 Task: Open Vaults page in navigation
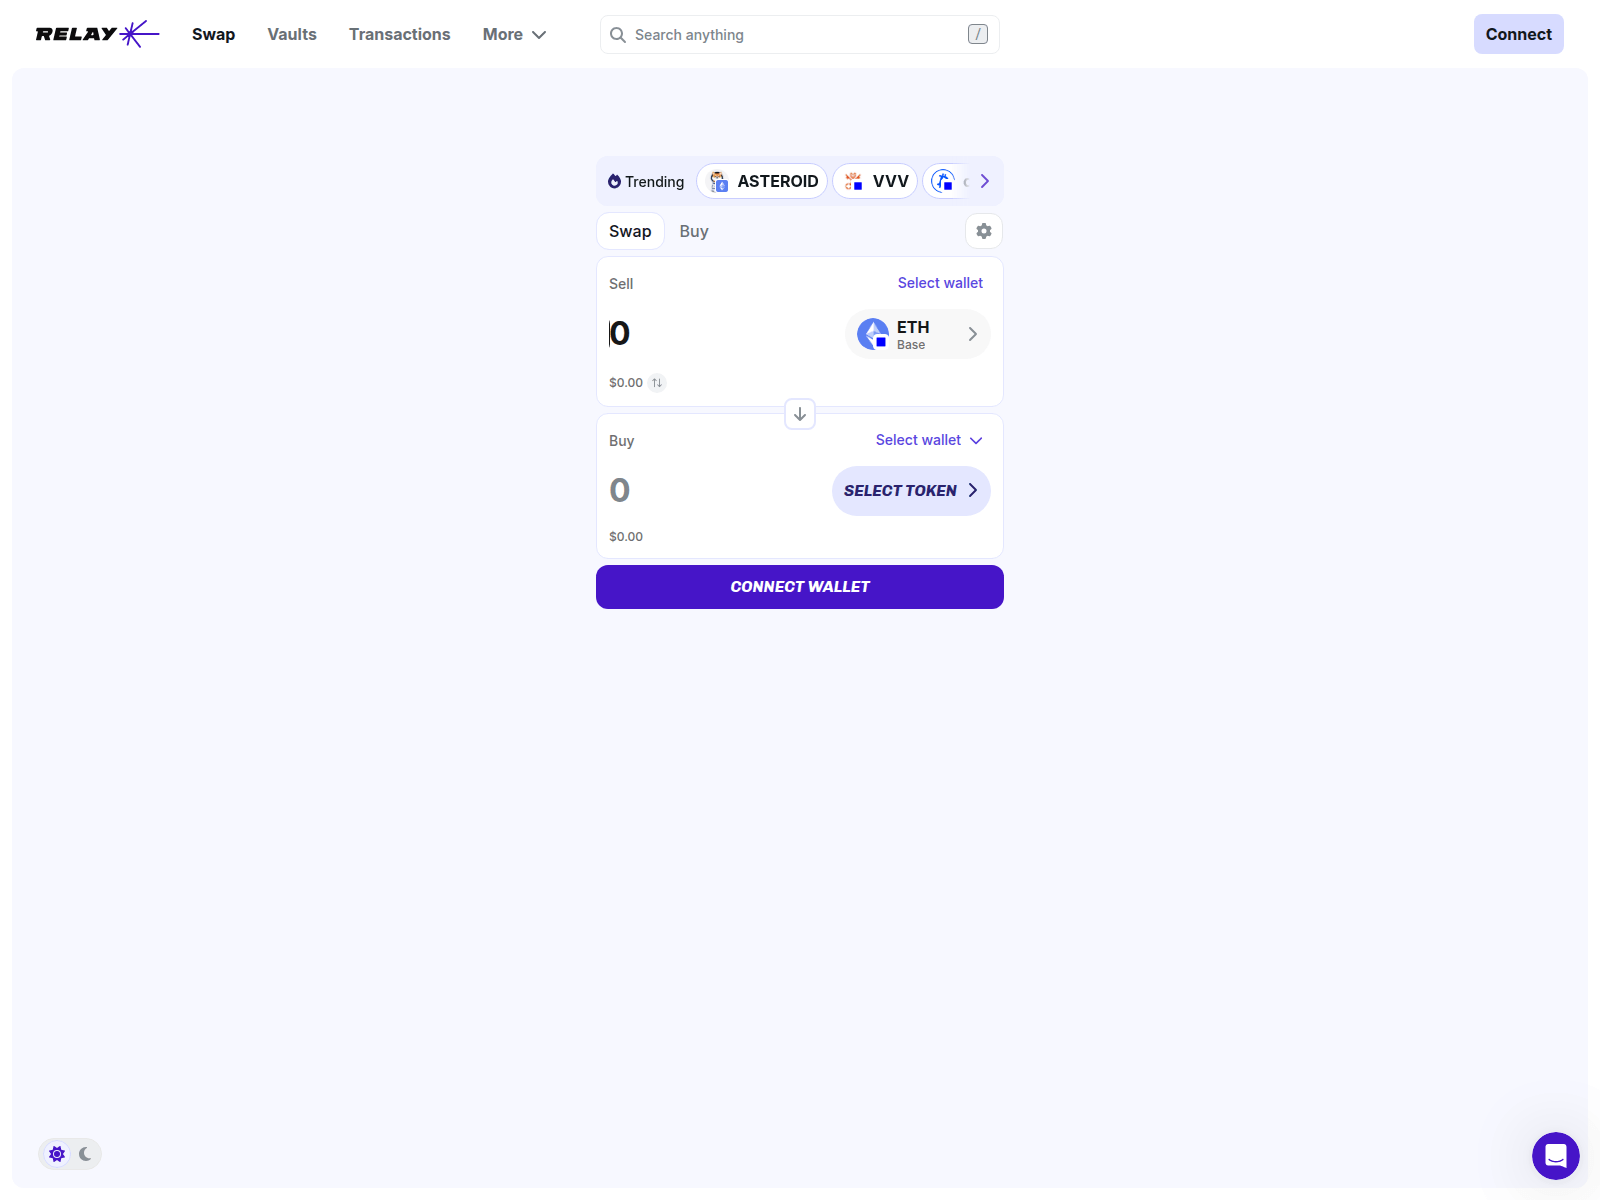pos(292,34)
